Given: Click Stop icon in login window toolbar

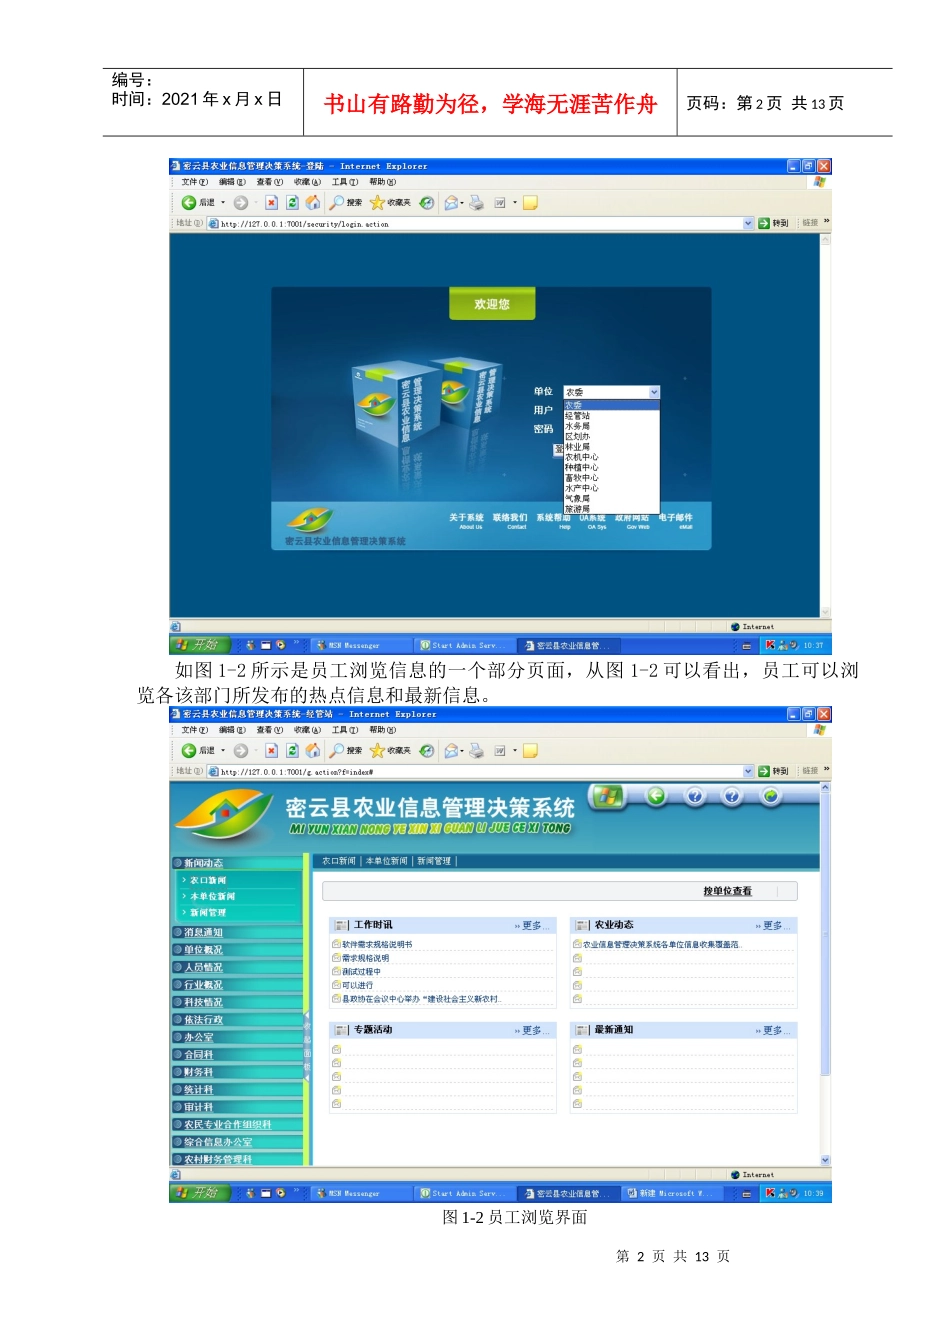Looking at the screenshot, I should click(271, 203).
